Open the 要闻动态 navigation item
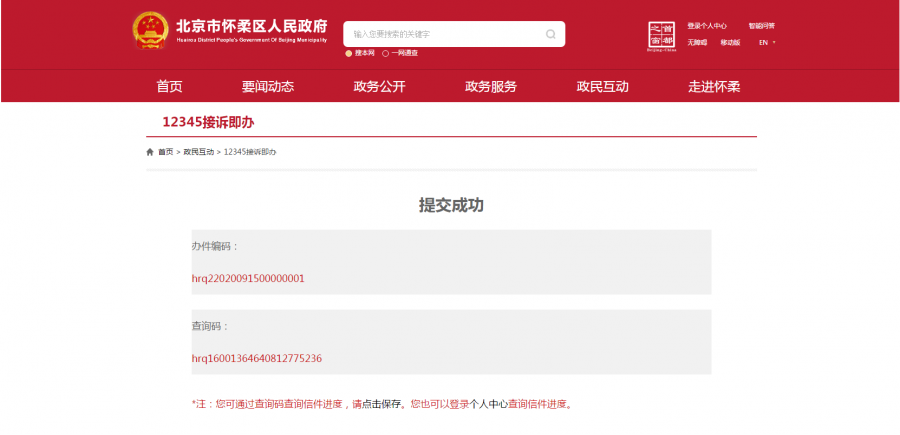 (267, 86)
